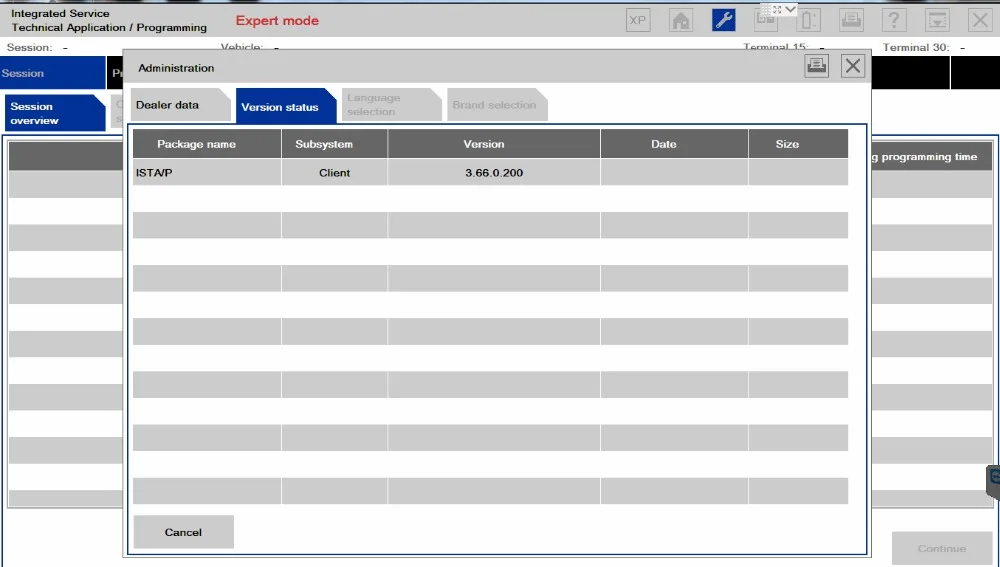Click the 3.66.0.200 version cell

[494, 172]
